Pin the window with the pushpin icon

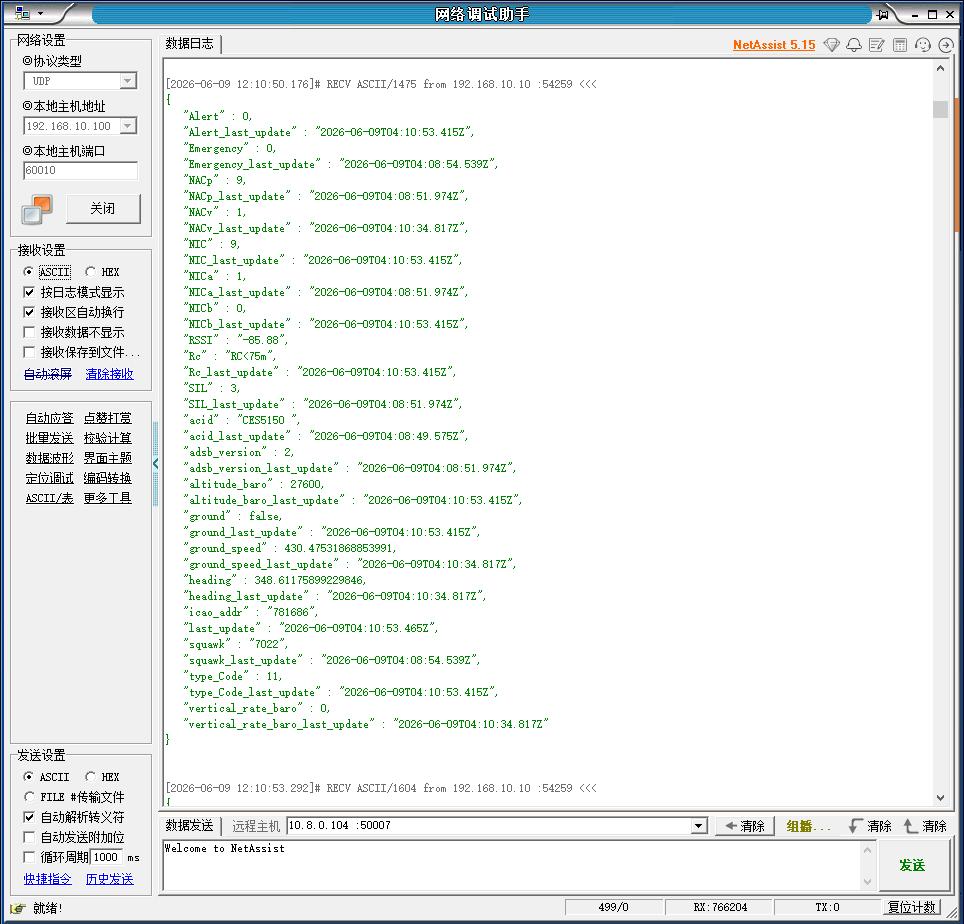(x=883, y=14)
